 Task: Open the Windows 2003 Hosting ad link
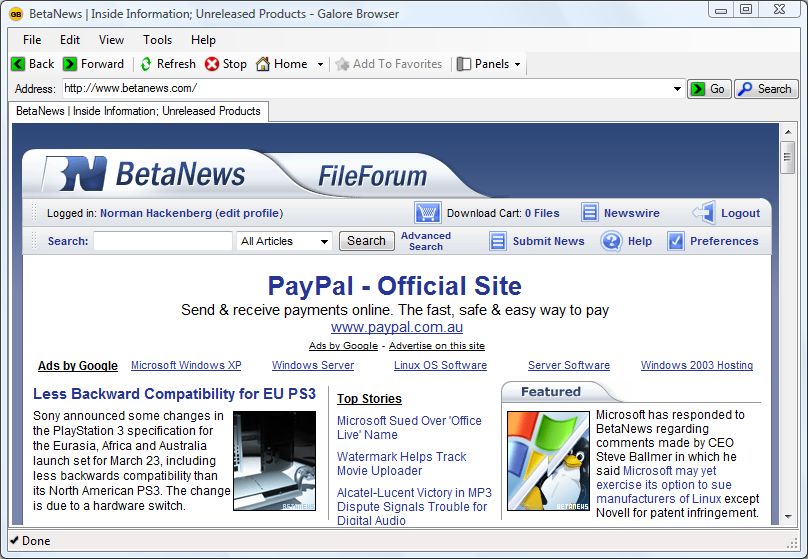coord(697,365)
